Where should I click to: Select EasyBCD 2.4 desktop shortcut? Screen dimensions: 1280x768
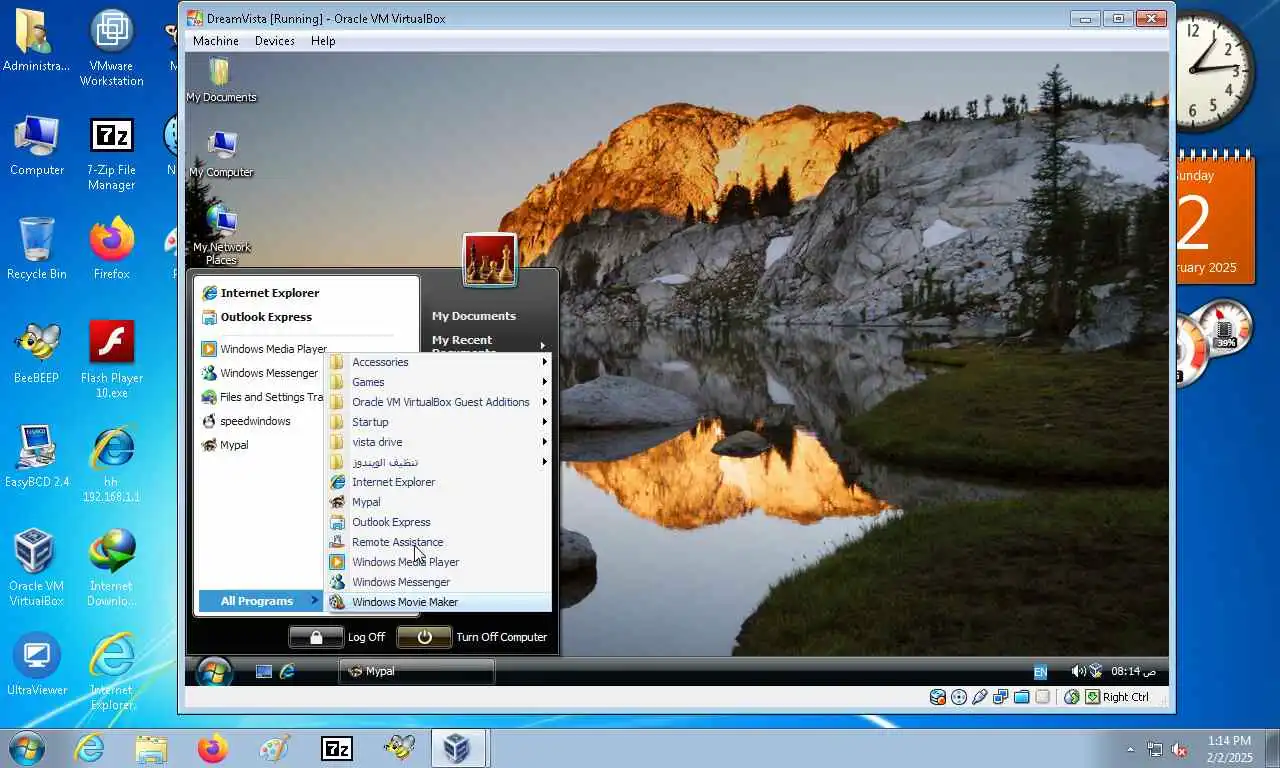pyautogui.click(x=37, y=457)
